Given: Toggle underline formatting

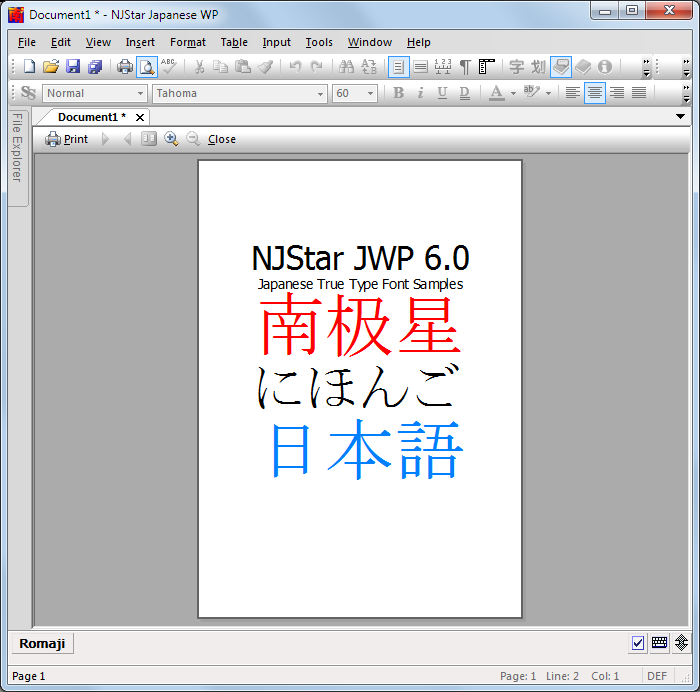Looking at the screenshot, I should 442,93.
